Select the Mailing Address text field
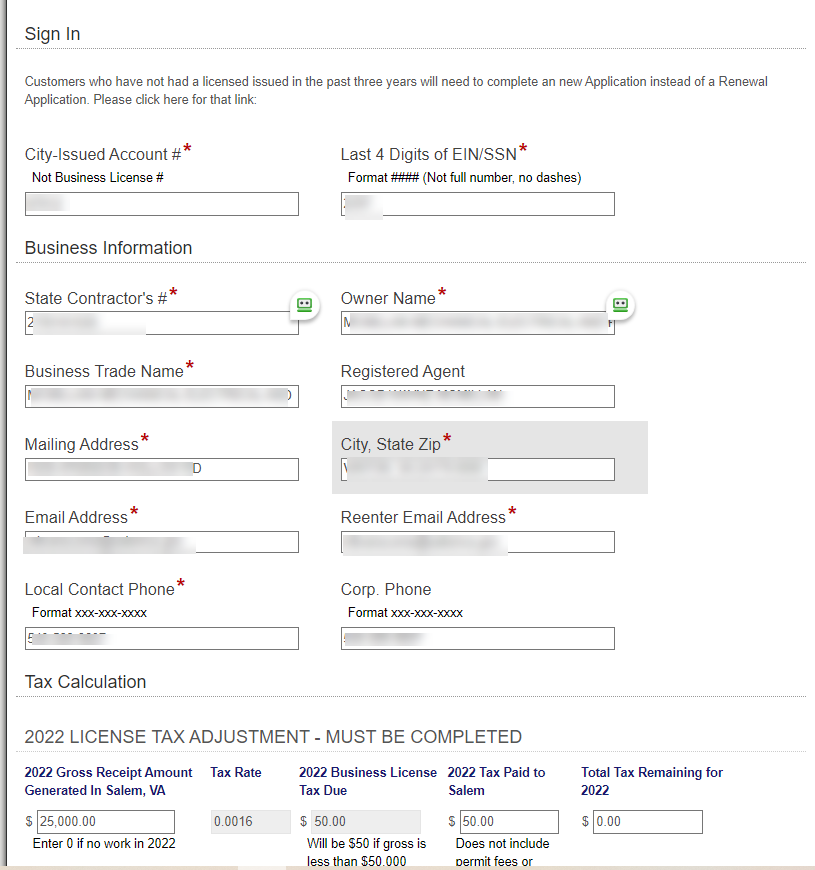This screenshot has width=815, height=870. pos(161,469)
